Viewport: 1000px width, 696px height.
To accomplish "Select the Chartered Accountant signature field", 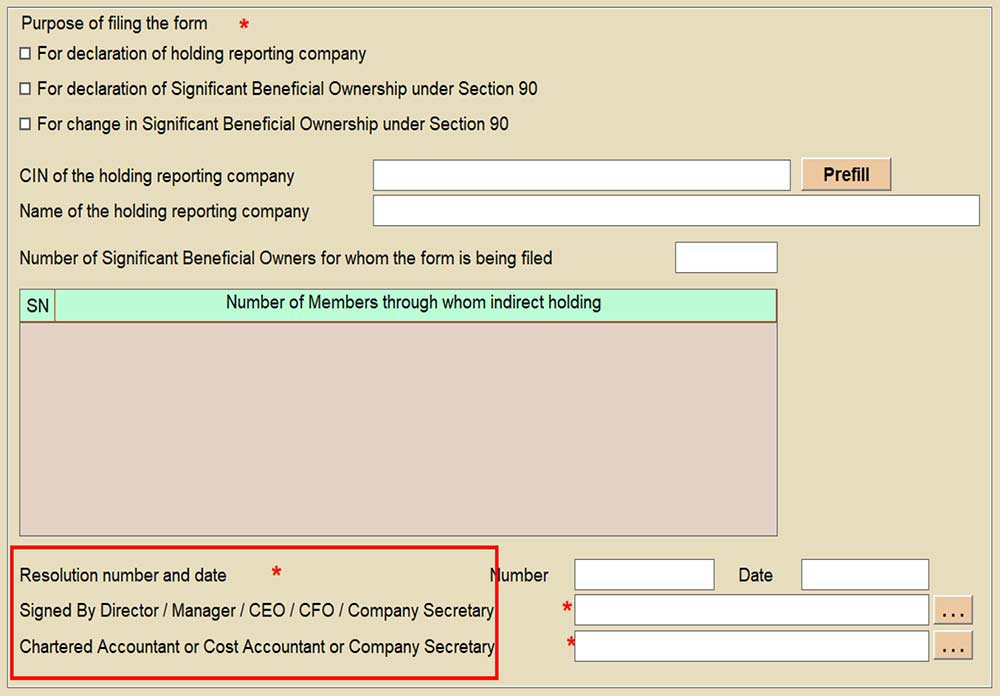I will click(x=751, y=646).
